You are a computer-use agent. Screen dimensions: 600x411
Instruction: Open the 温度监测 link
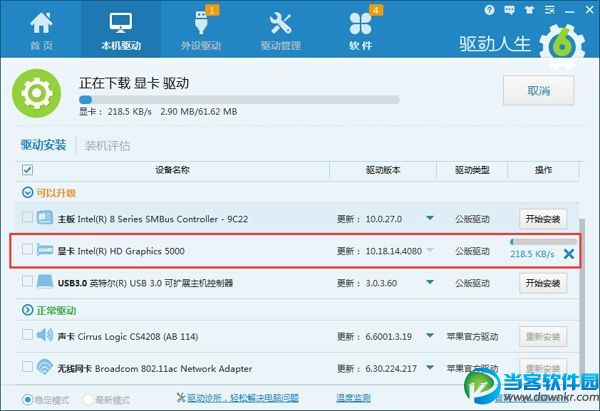tap(353, 398)
